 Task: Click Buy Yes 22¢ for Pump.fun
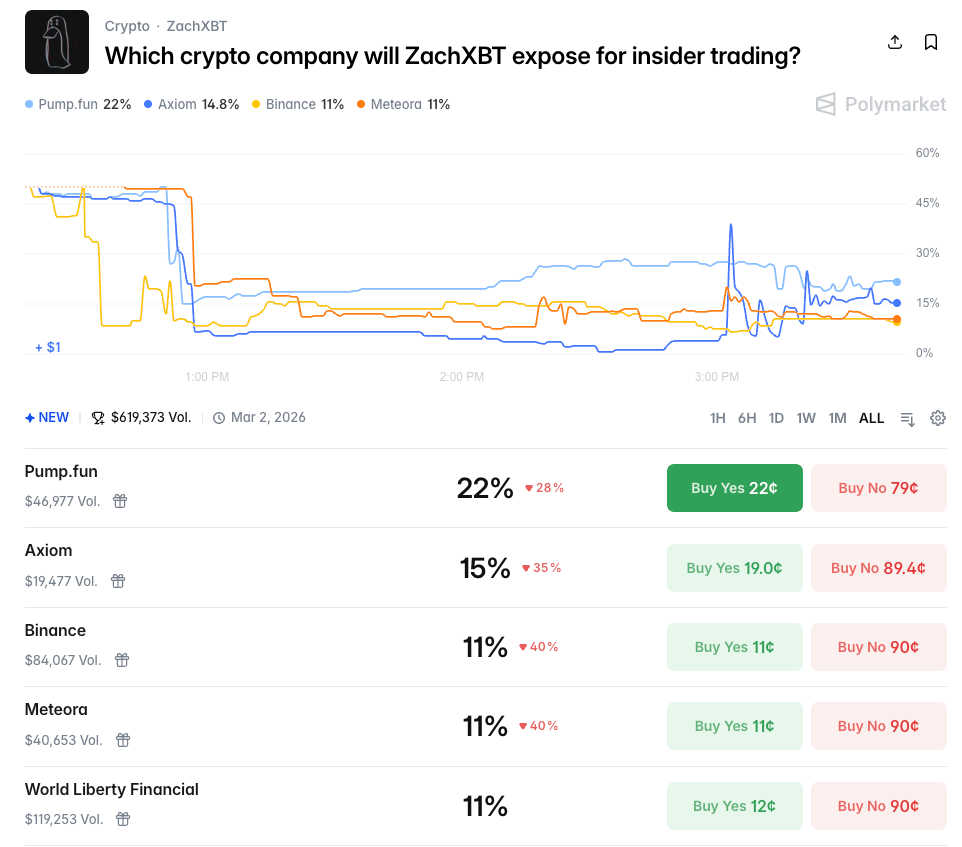[x=734, y=488]
